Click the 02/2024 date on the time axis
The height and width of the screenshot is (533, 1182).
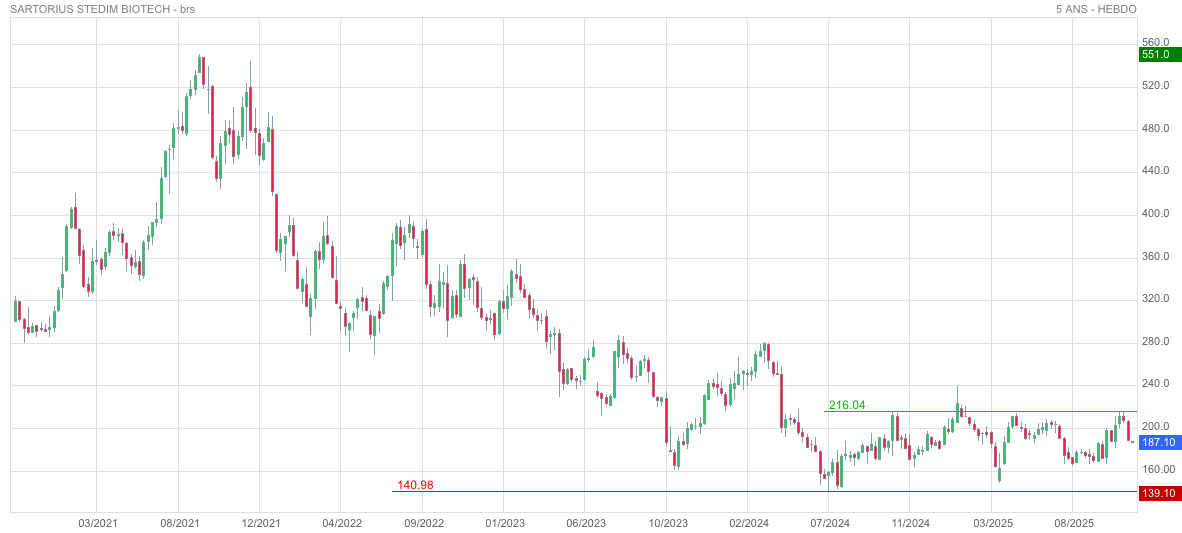pos(748,523)
